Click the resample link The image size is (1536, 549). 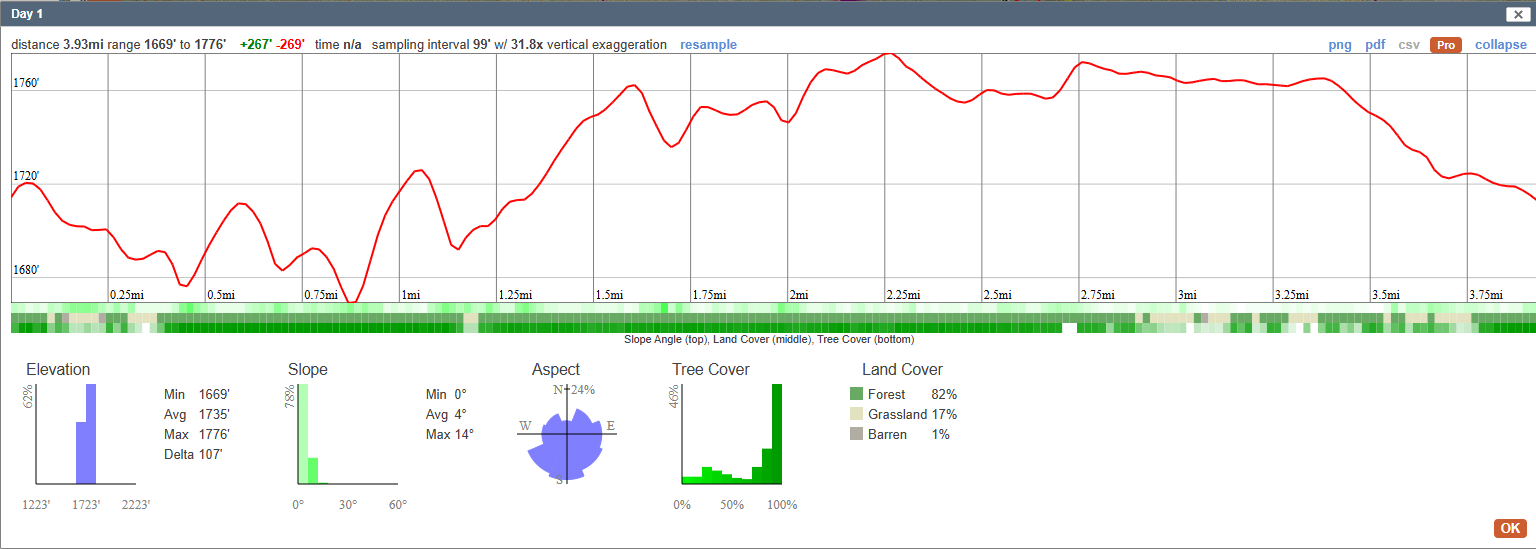708,45
